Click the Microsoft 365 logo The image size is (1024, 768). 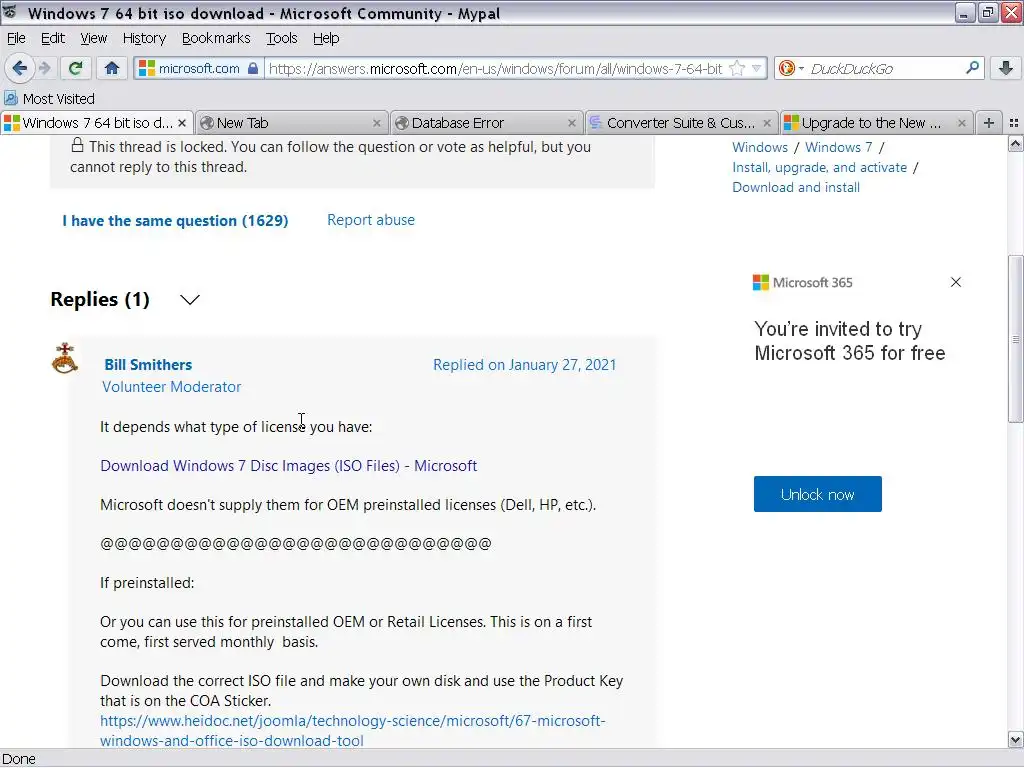click(x=803, y=283)
